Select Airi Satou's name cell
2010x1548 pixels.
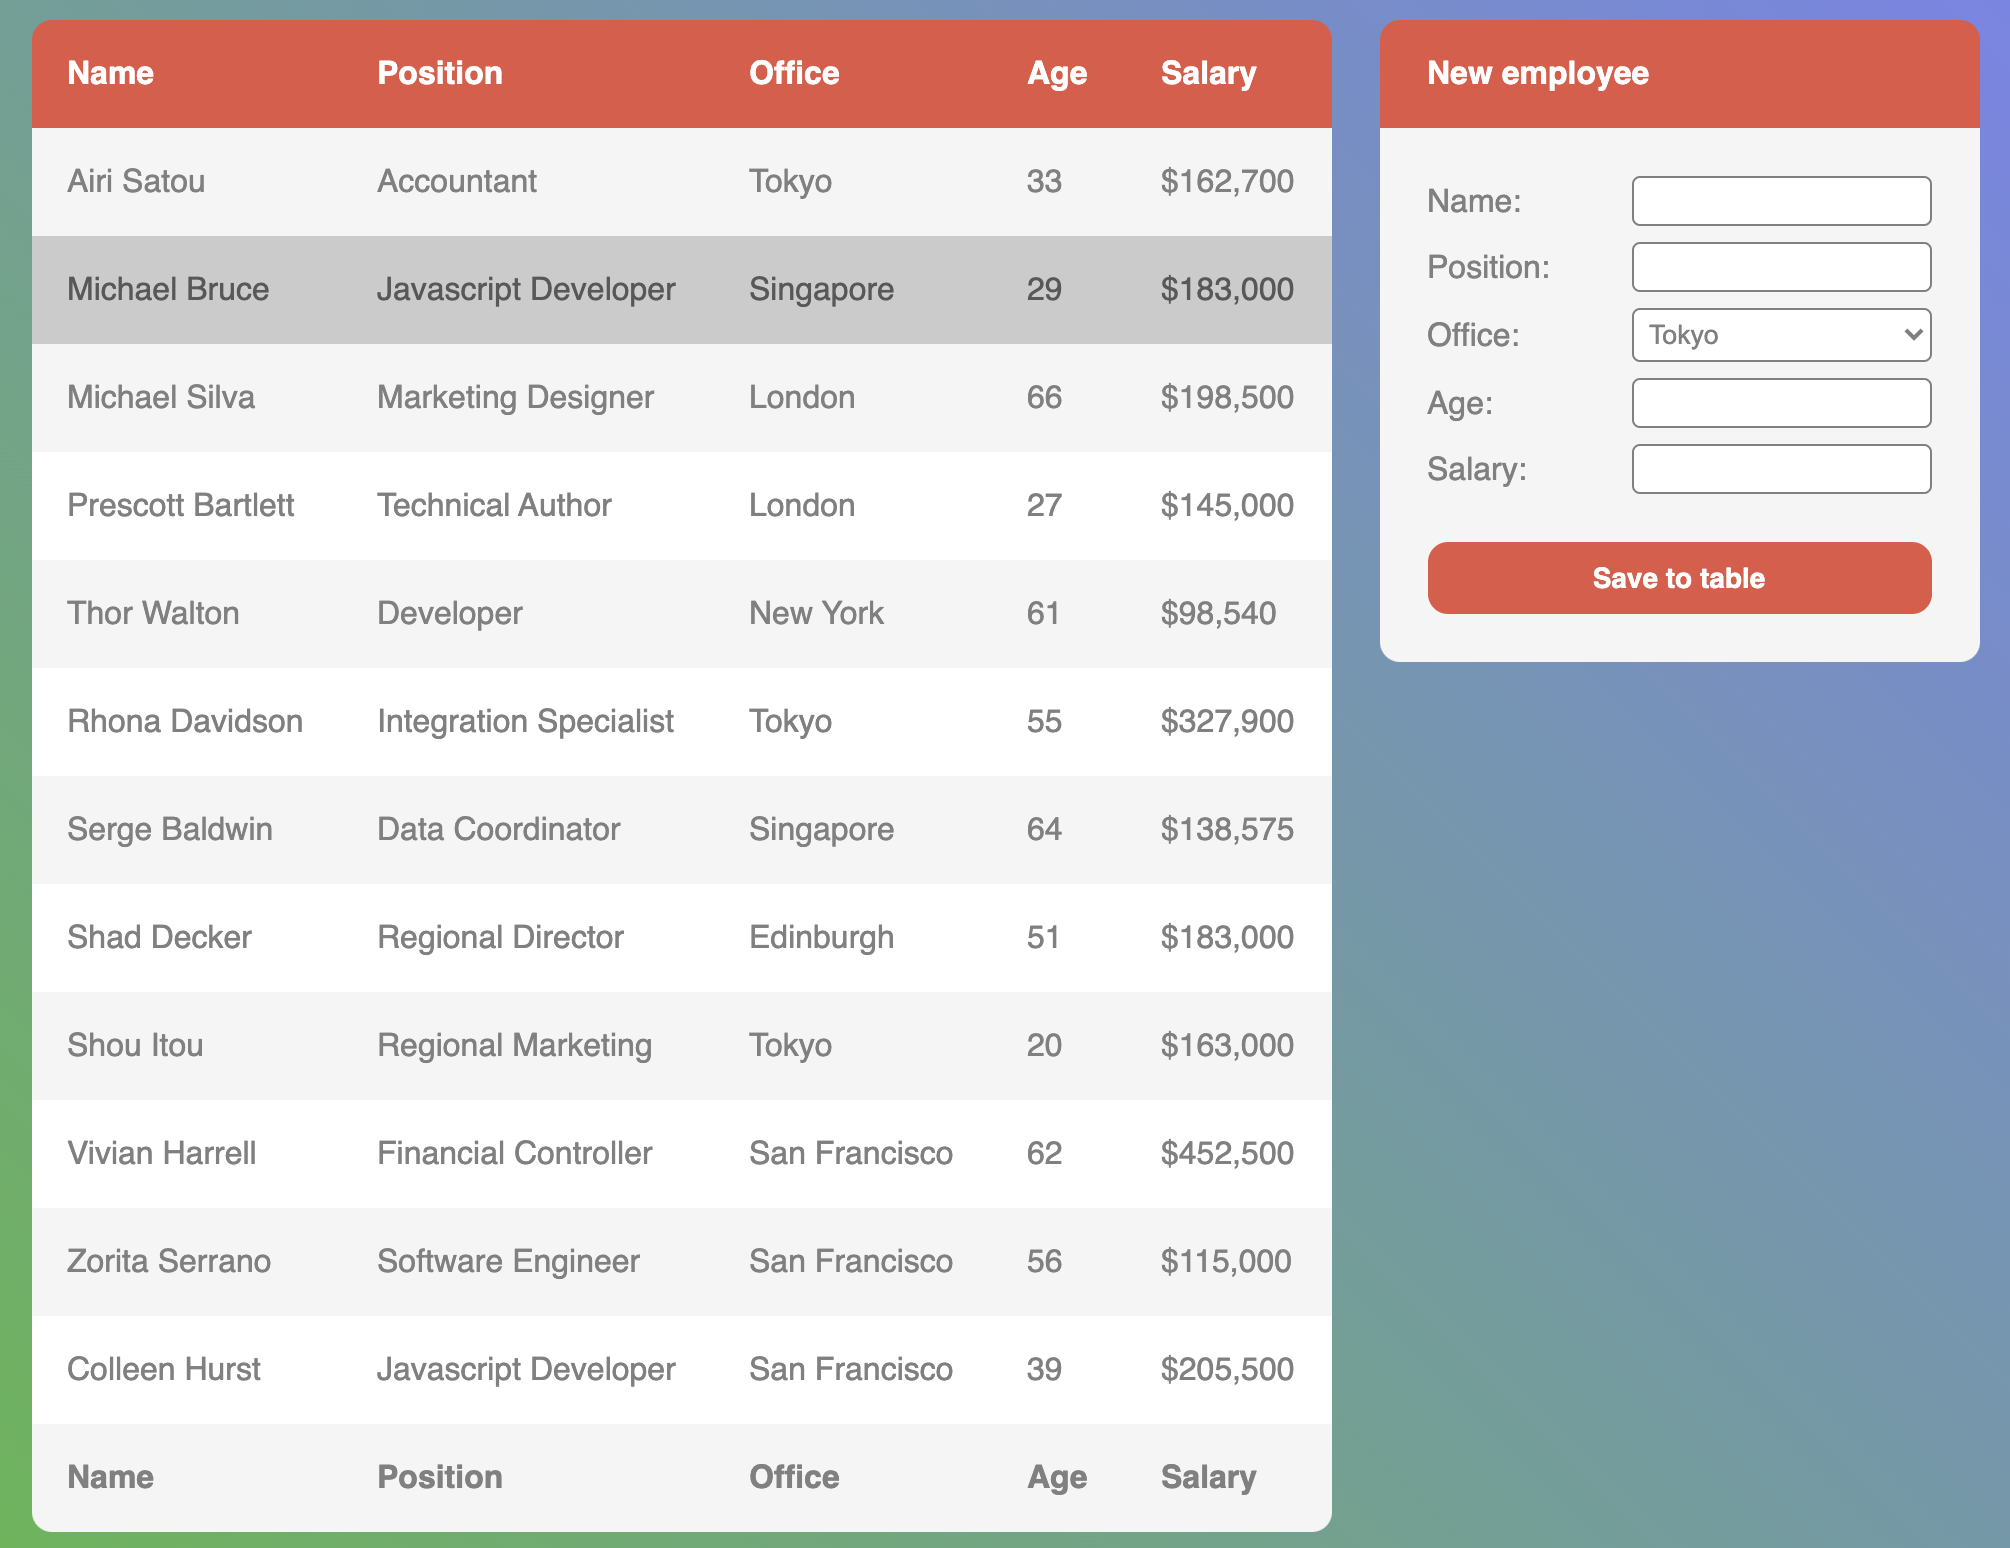click(136, 181)
